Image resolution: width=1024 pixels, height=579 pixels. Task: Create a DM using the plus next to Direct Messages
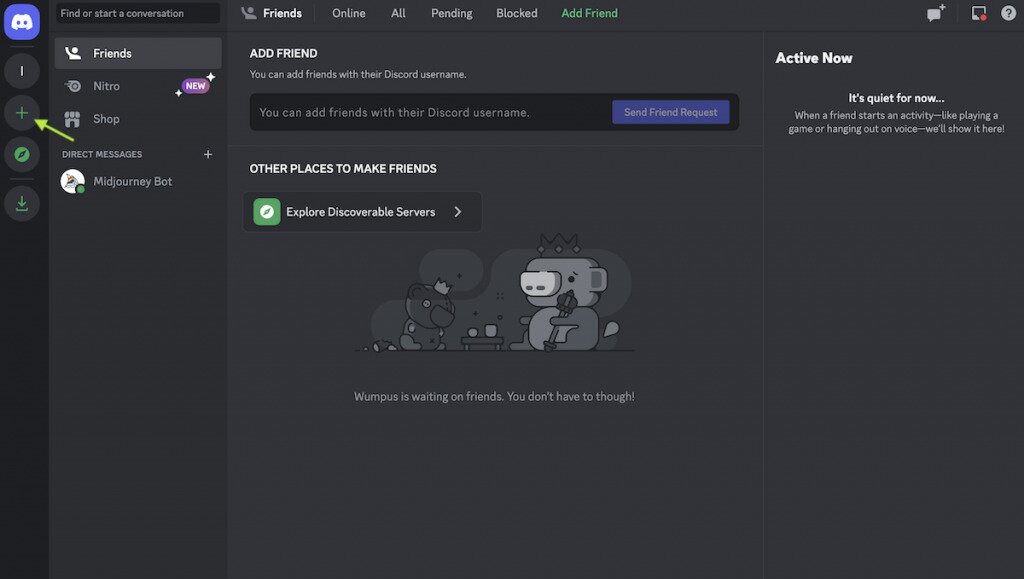207,154
